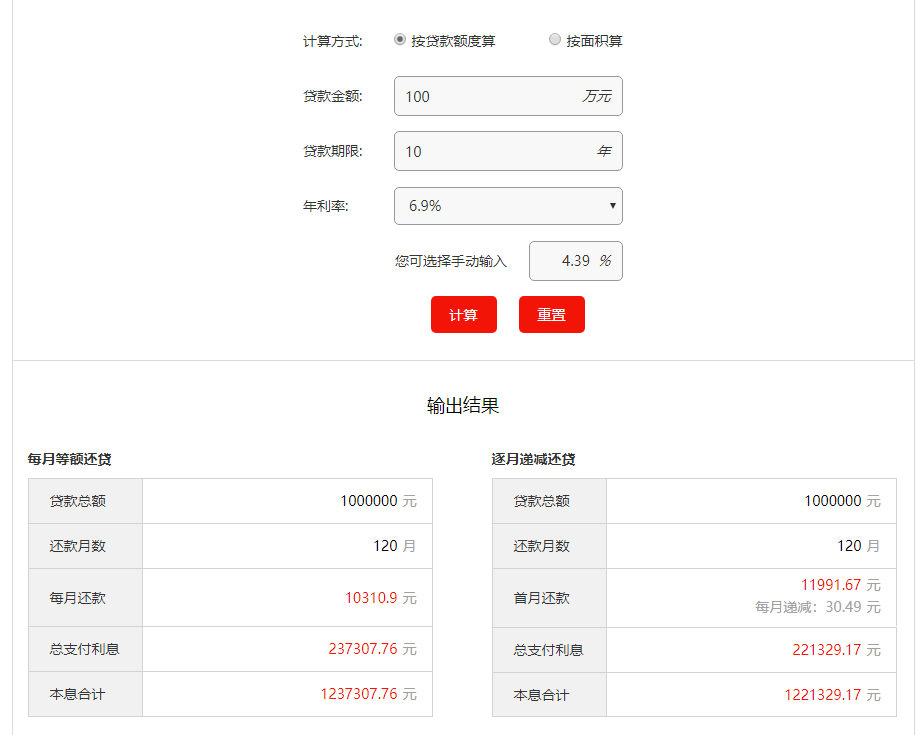
Task: Expand the annual rate selector showing 6.9%
Action: [x=507, y=206]
